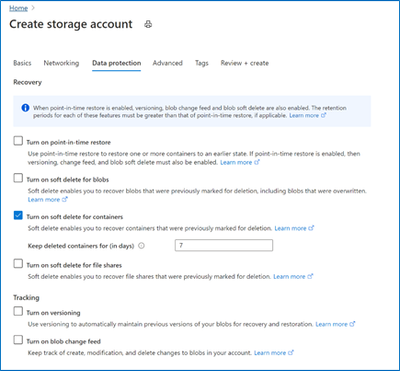Viewport: 400px width, 371px height.
Task: Open Learn more under point-in-time restore
Action: tap(240, 162)
